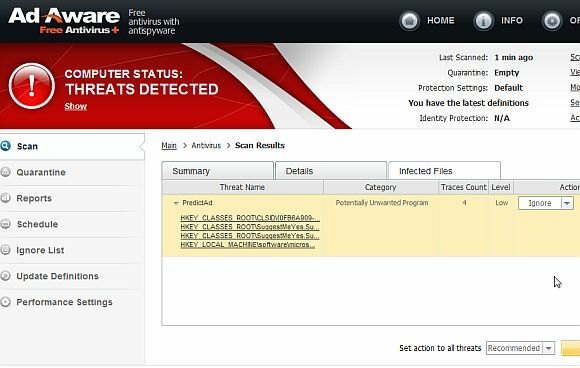Click the orange button beside Recommended dropdown
The image size is (580, 368).
(570, 348)
